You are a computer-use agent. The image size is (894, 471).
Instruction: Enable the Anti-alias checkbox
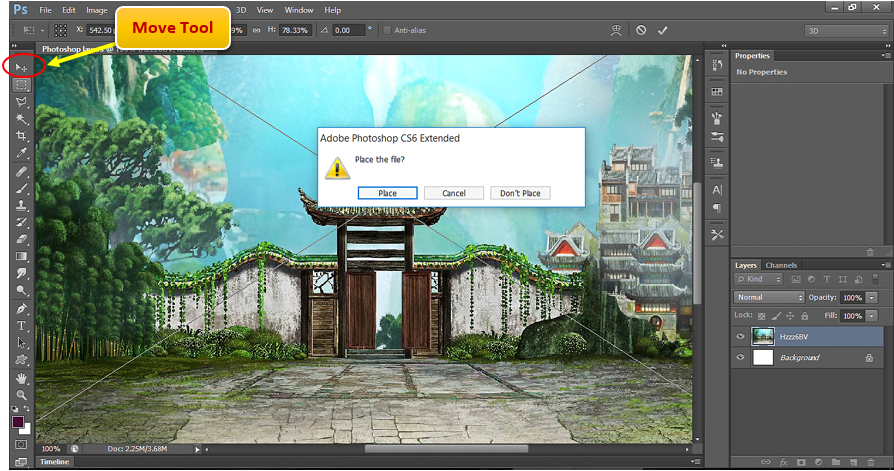387,30
